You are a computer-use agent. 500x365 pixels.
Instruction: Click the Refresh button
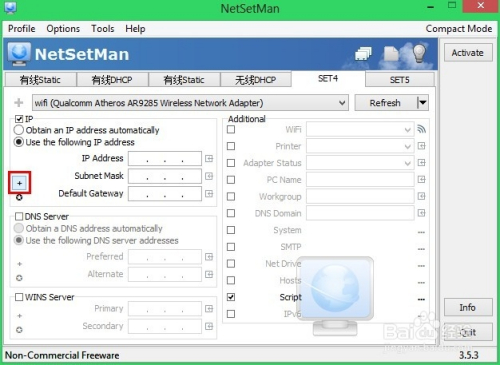(385, 103)
